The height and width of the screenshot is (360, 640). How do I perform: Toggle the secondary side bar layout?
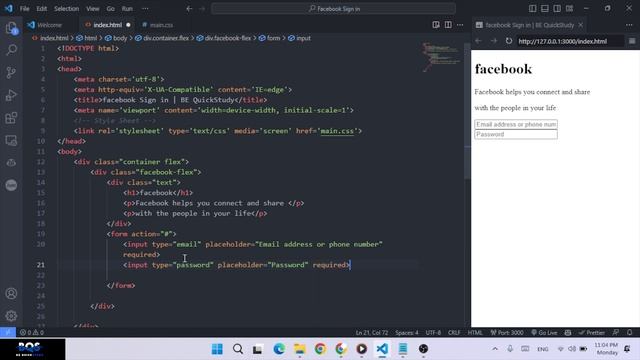pyautogui.click(x=557, y=8)
